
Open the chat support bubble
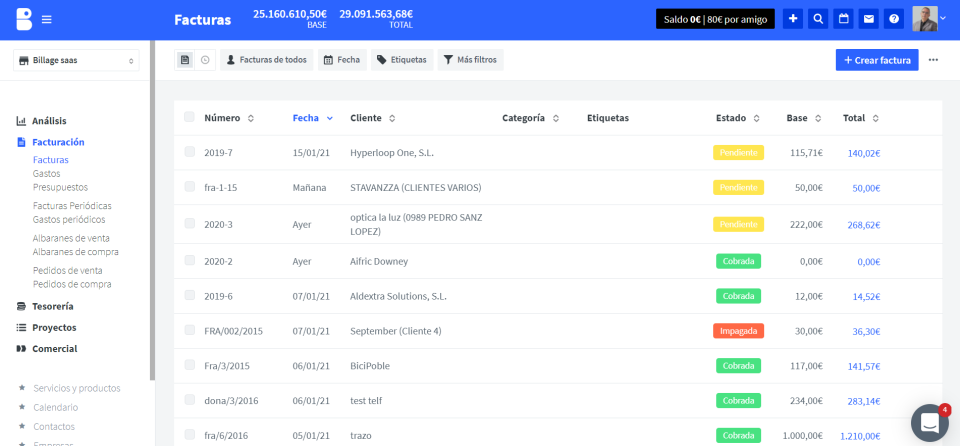[x=929, y=422]
